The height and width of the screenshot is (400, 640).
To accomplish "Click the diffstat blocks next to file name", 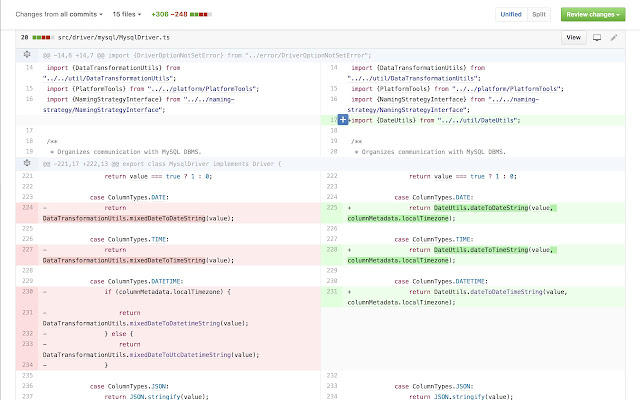I will [43, 38].
